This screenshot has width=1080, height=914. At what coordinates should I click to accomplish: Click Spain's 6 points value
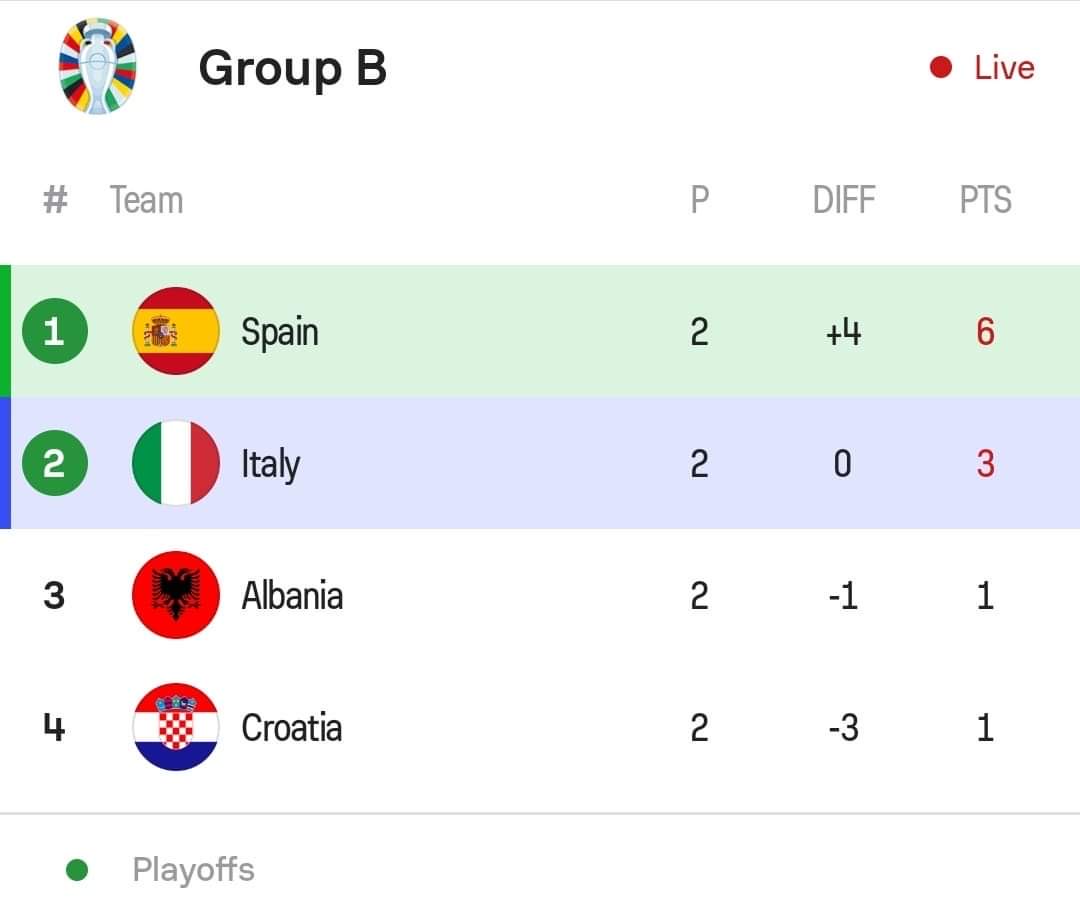[985, 331]
